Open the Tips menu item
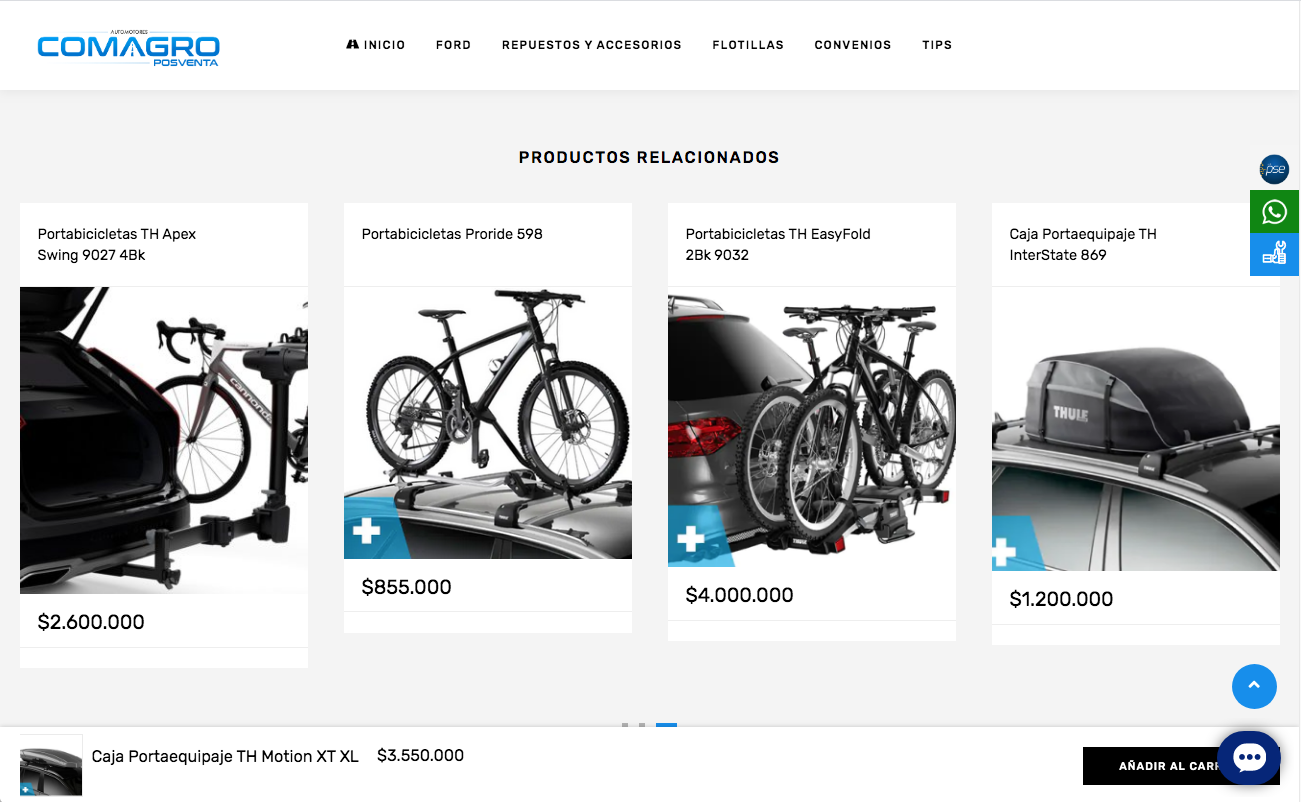 tap(937, 45)
